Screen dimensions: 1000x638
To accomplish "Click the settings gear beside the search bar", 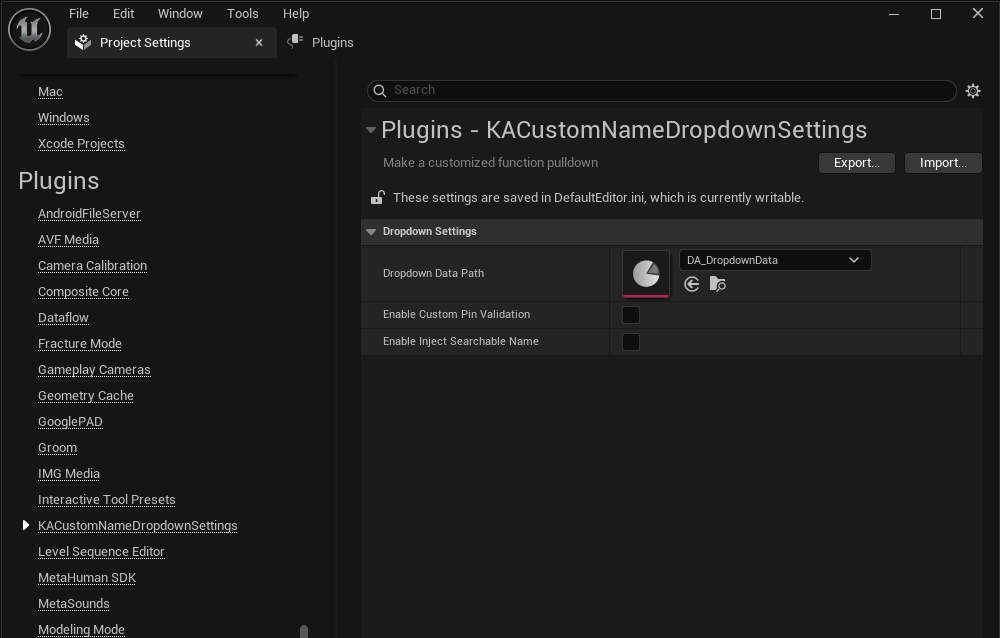I will tap(972, 91).
